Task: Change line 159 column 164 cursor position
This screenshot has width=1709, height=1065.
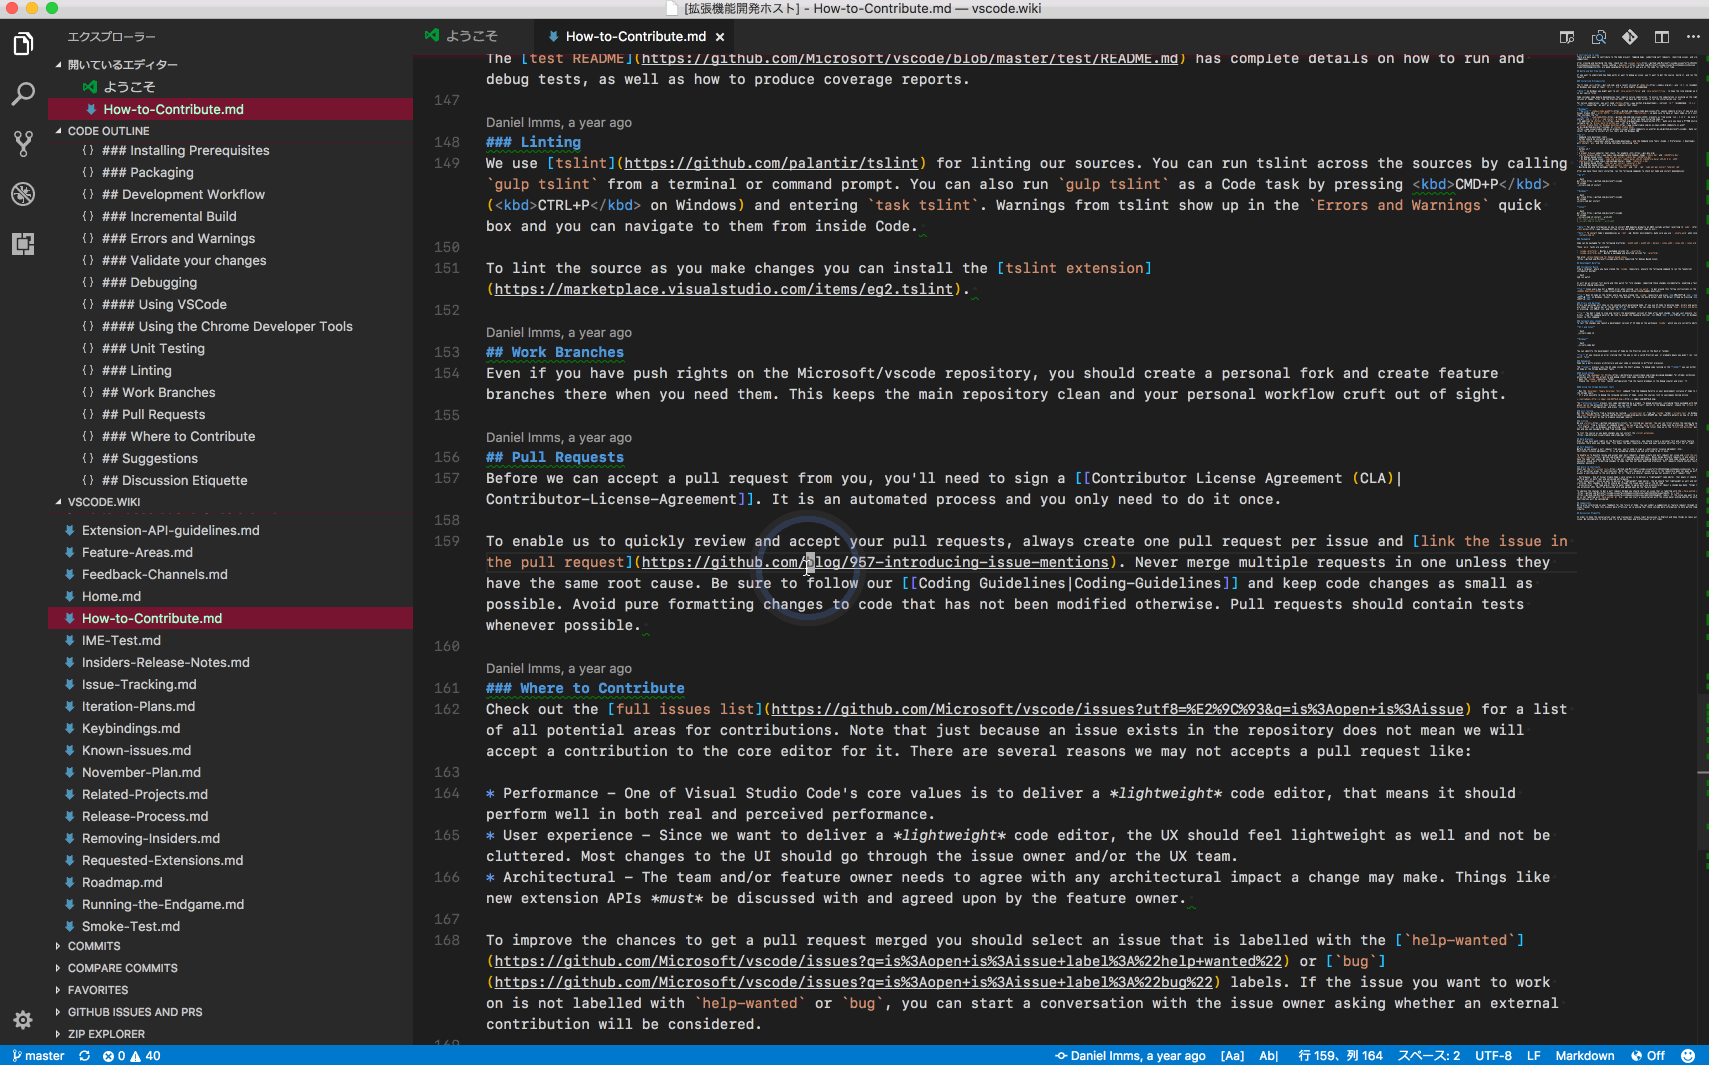Action: pos(1340,1056)
